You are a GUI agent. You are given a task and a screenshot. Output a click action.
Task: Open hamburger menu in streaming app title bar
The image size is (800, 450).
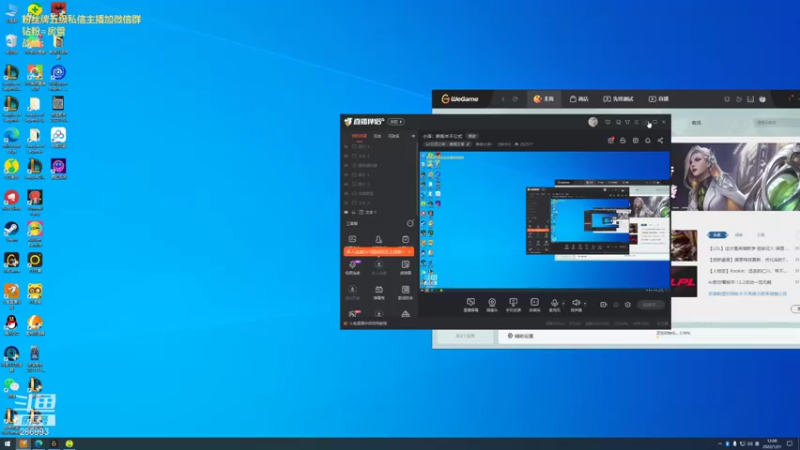tap(636, 122)
